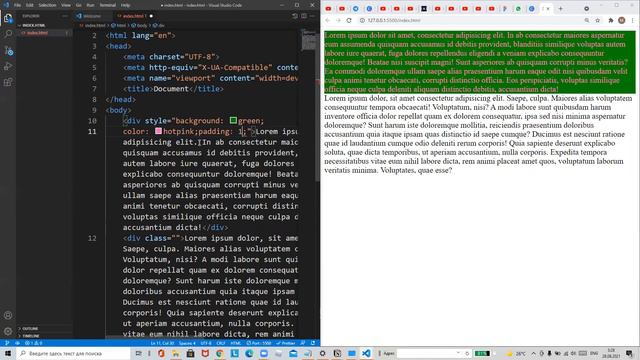Open the Go menu
The height and width of the screenshot is (360, 640).
pos(78,5)
